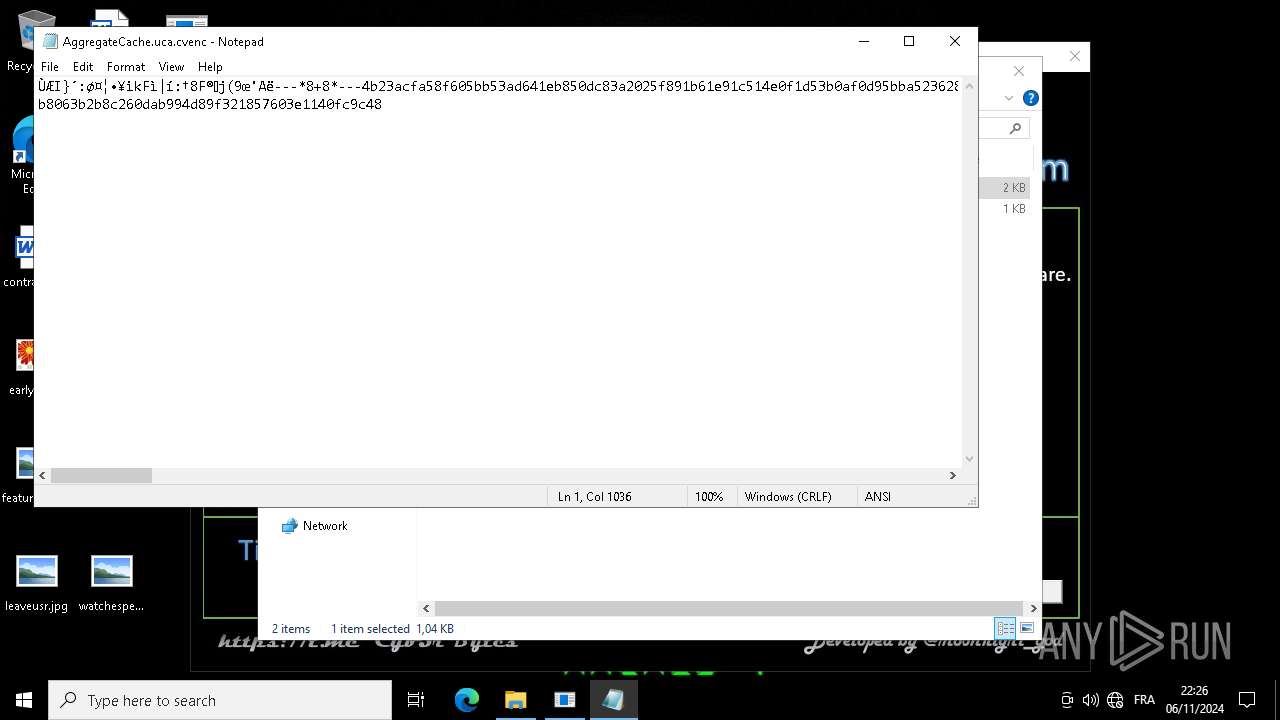
Task: Open the clock and date flyout
Action: coord(1194,700)
